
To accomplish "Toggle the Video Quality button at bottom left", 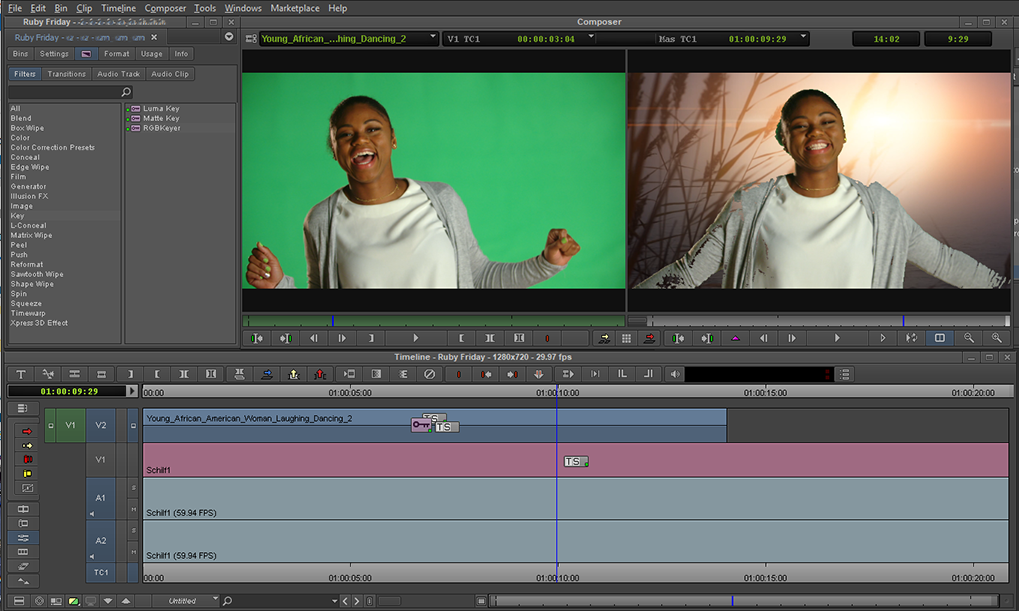I will tap(74, 601).
